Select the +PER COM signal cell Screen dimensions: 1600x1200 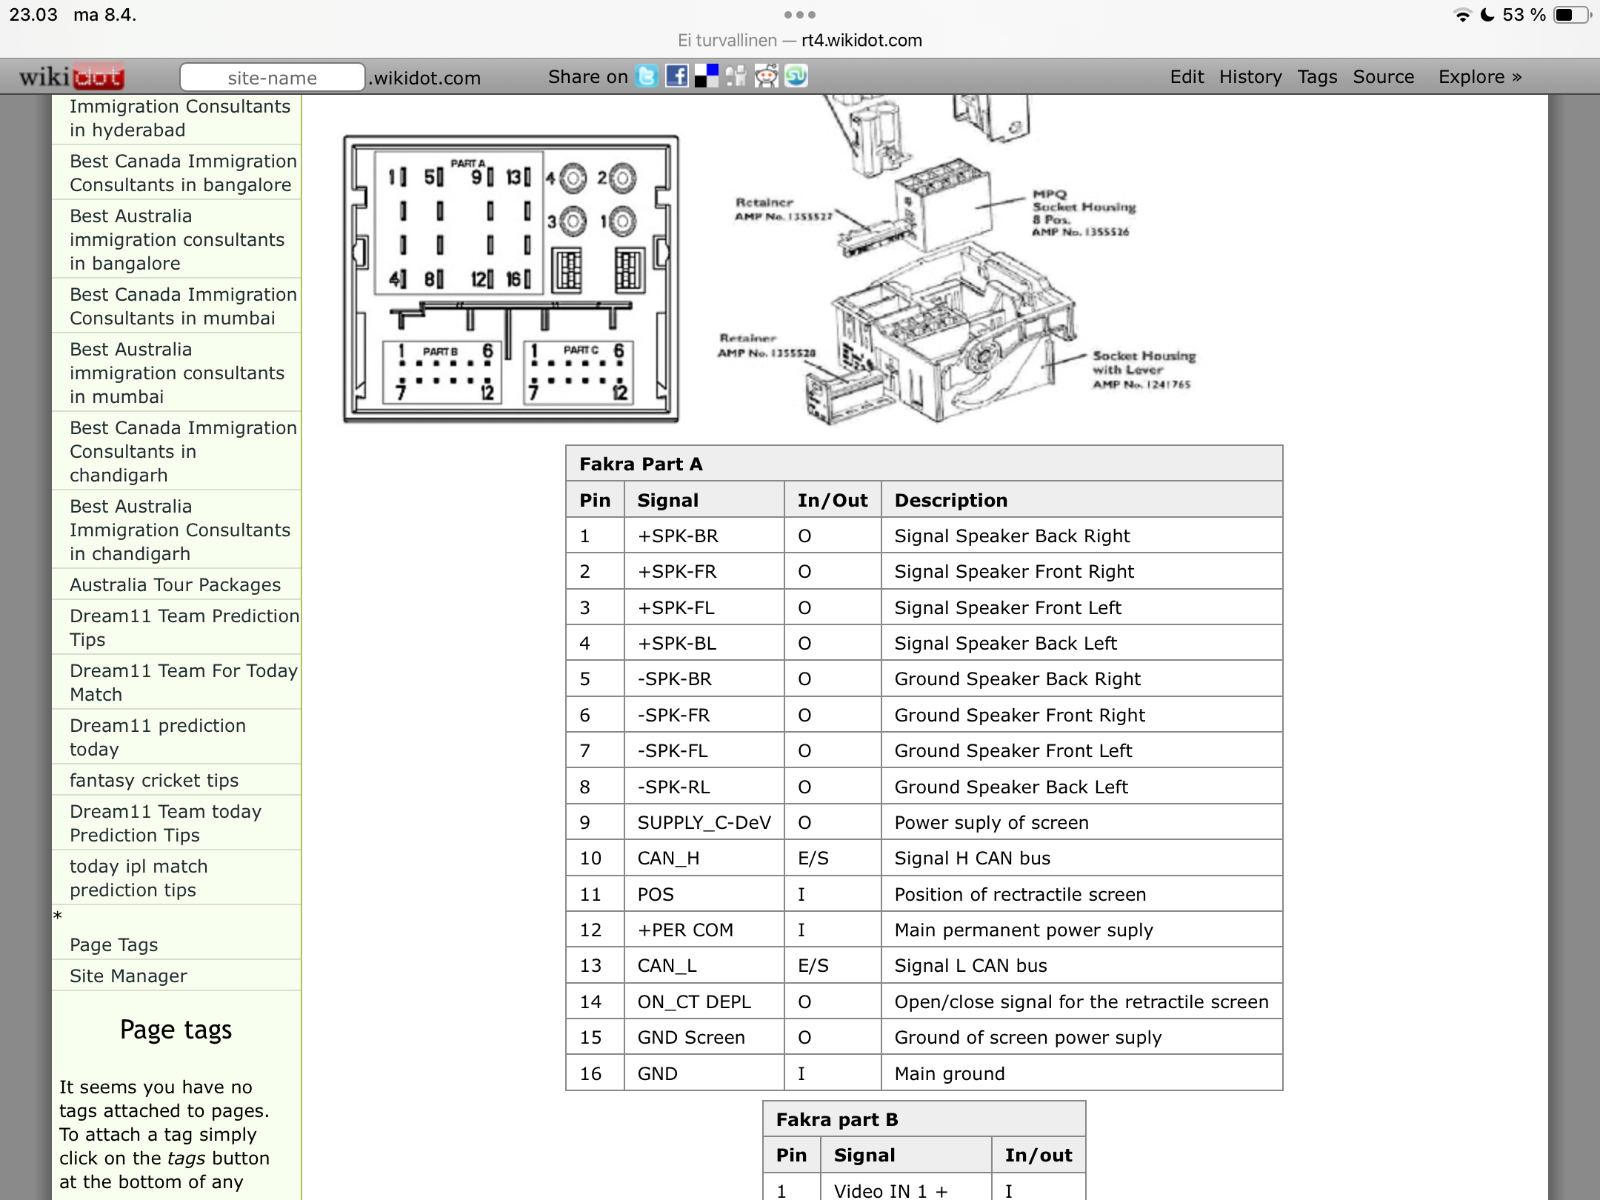(704, 930)
